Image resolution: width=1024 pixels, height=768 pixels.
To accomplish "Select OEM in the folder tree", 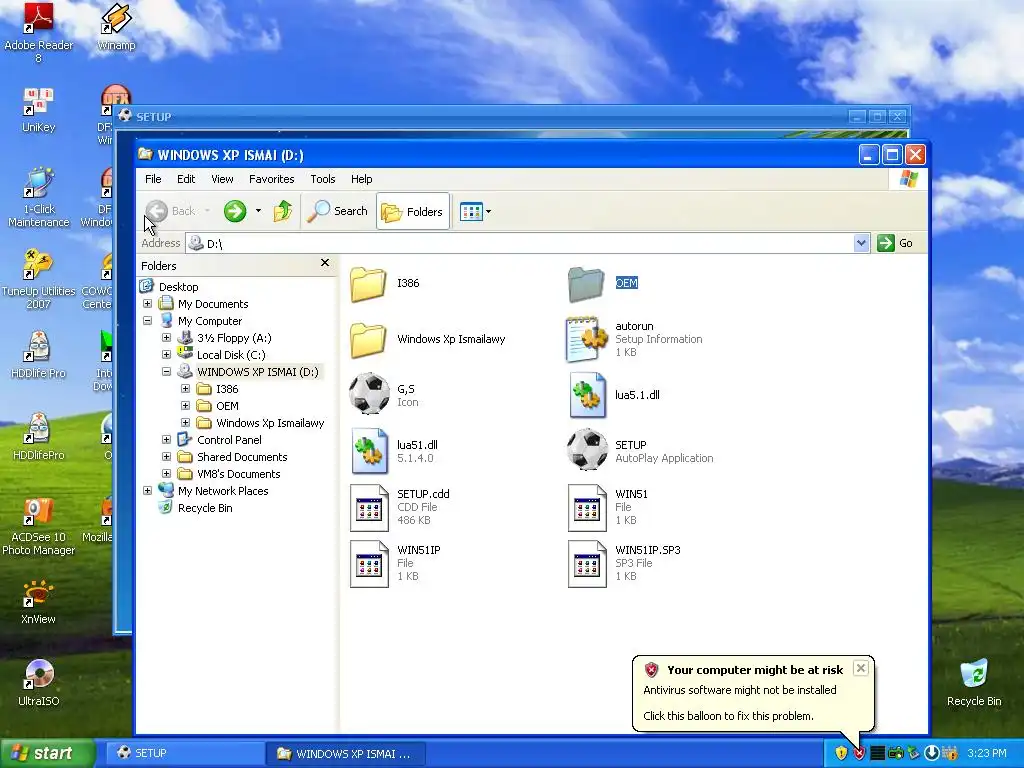I will [x=227, y=406].
